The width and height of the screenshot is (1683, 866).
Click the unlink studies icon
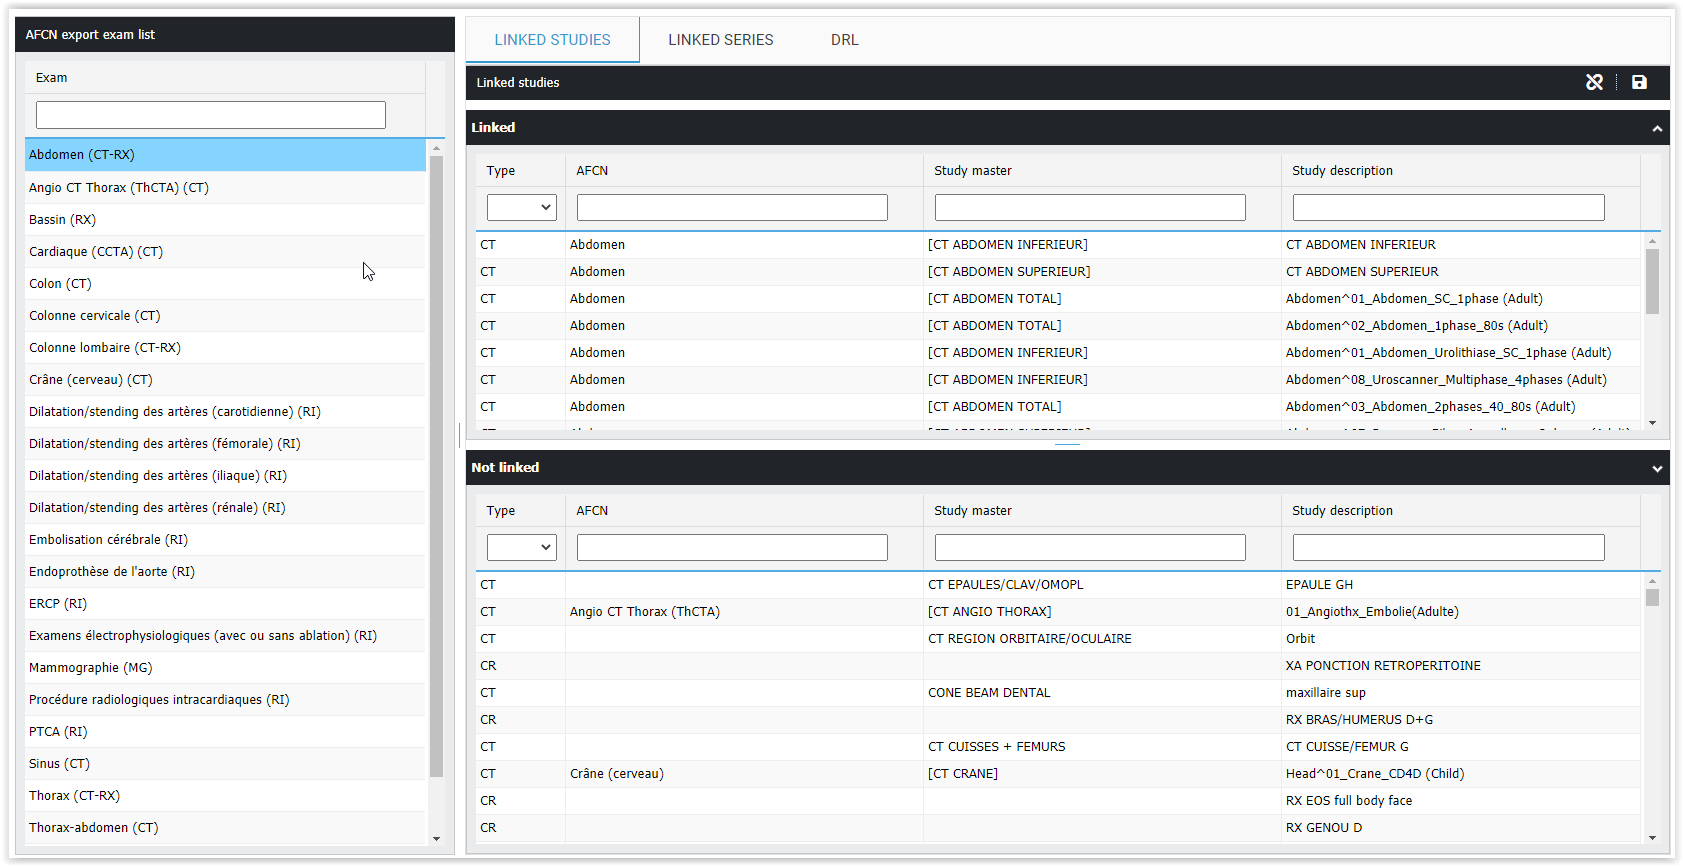point(1594,82)
